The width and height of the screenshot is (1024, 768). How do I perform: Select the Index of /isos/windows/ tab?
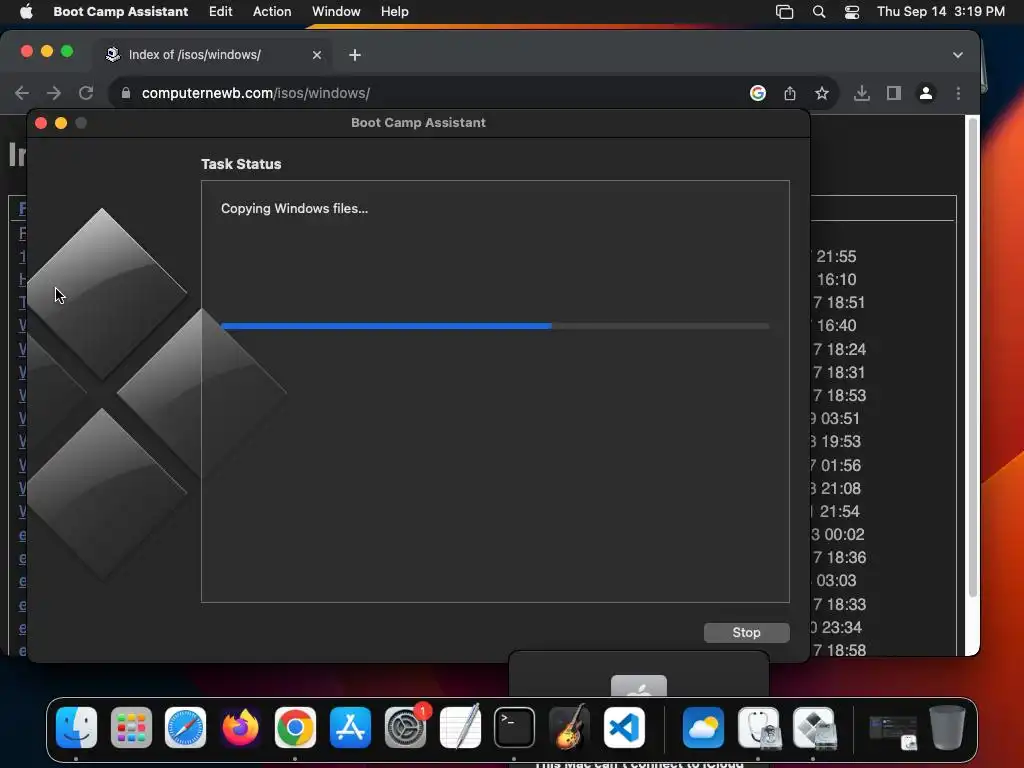pyautogui.click(x=214, y=55)
